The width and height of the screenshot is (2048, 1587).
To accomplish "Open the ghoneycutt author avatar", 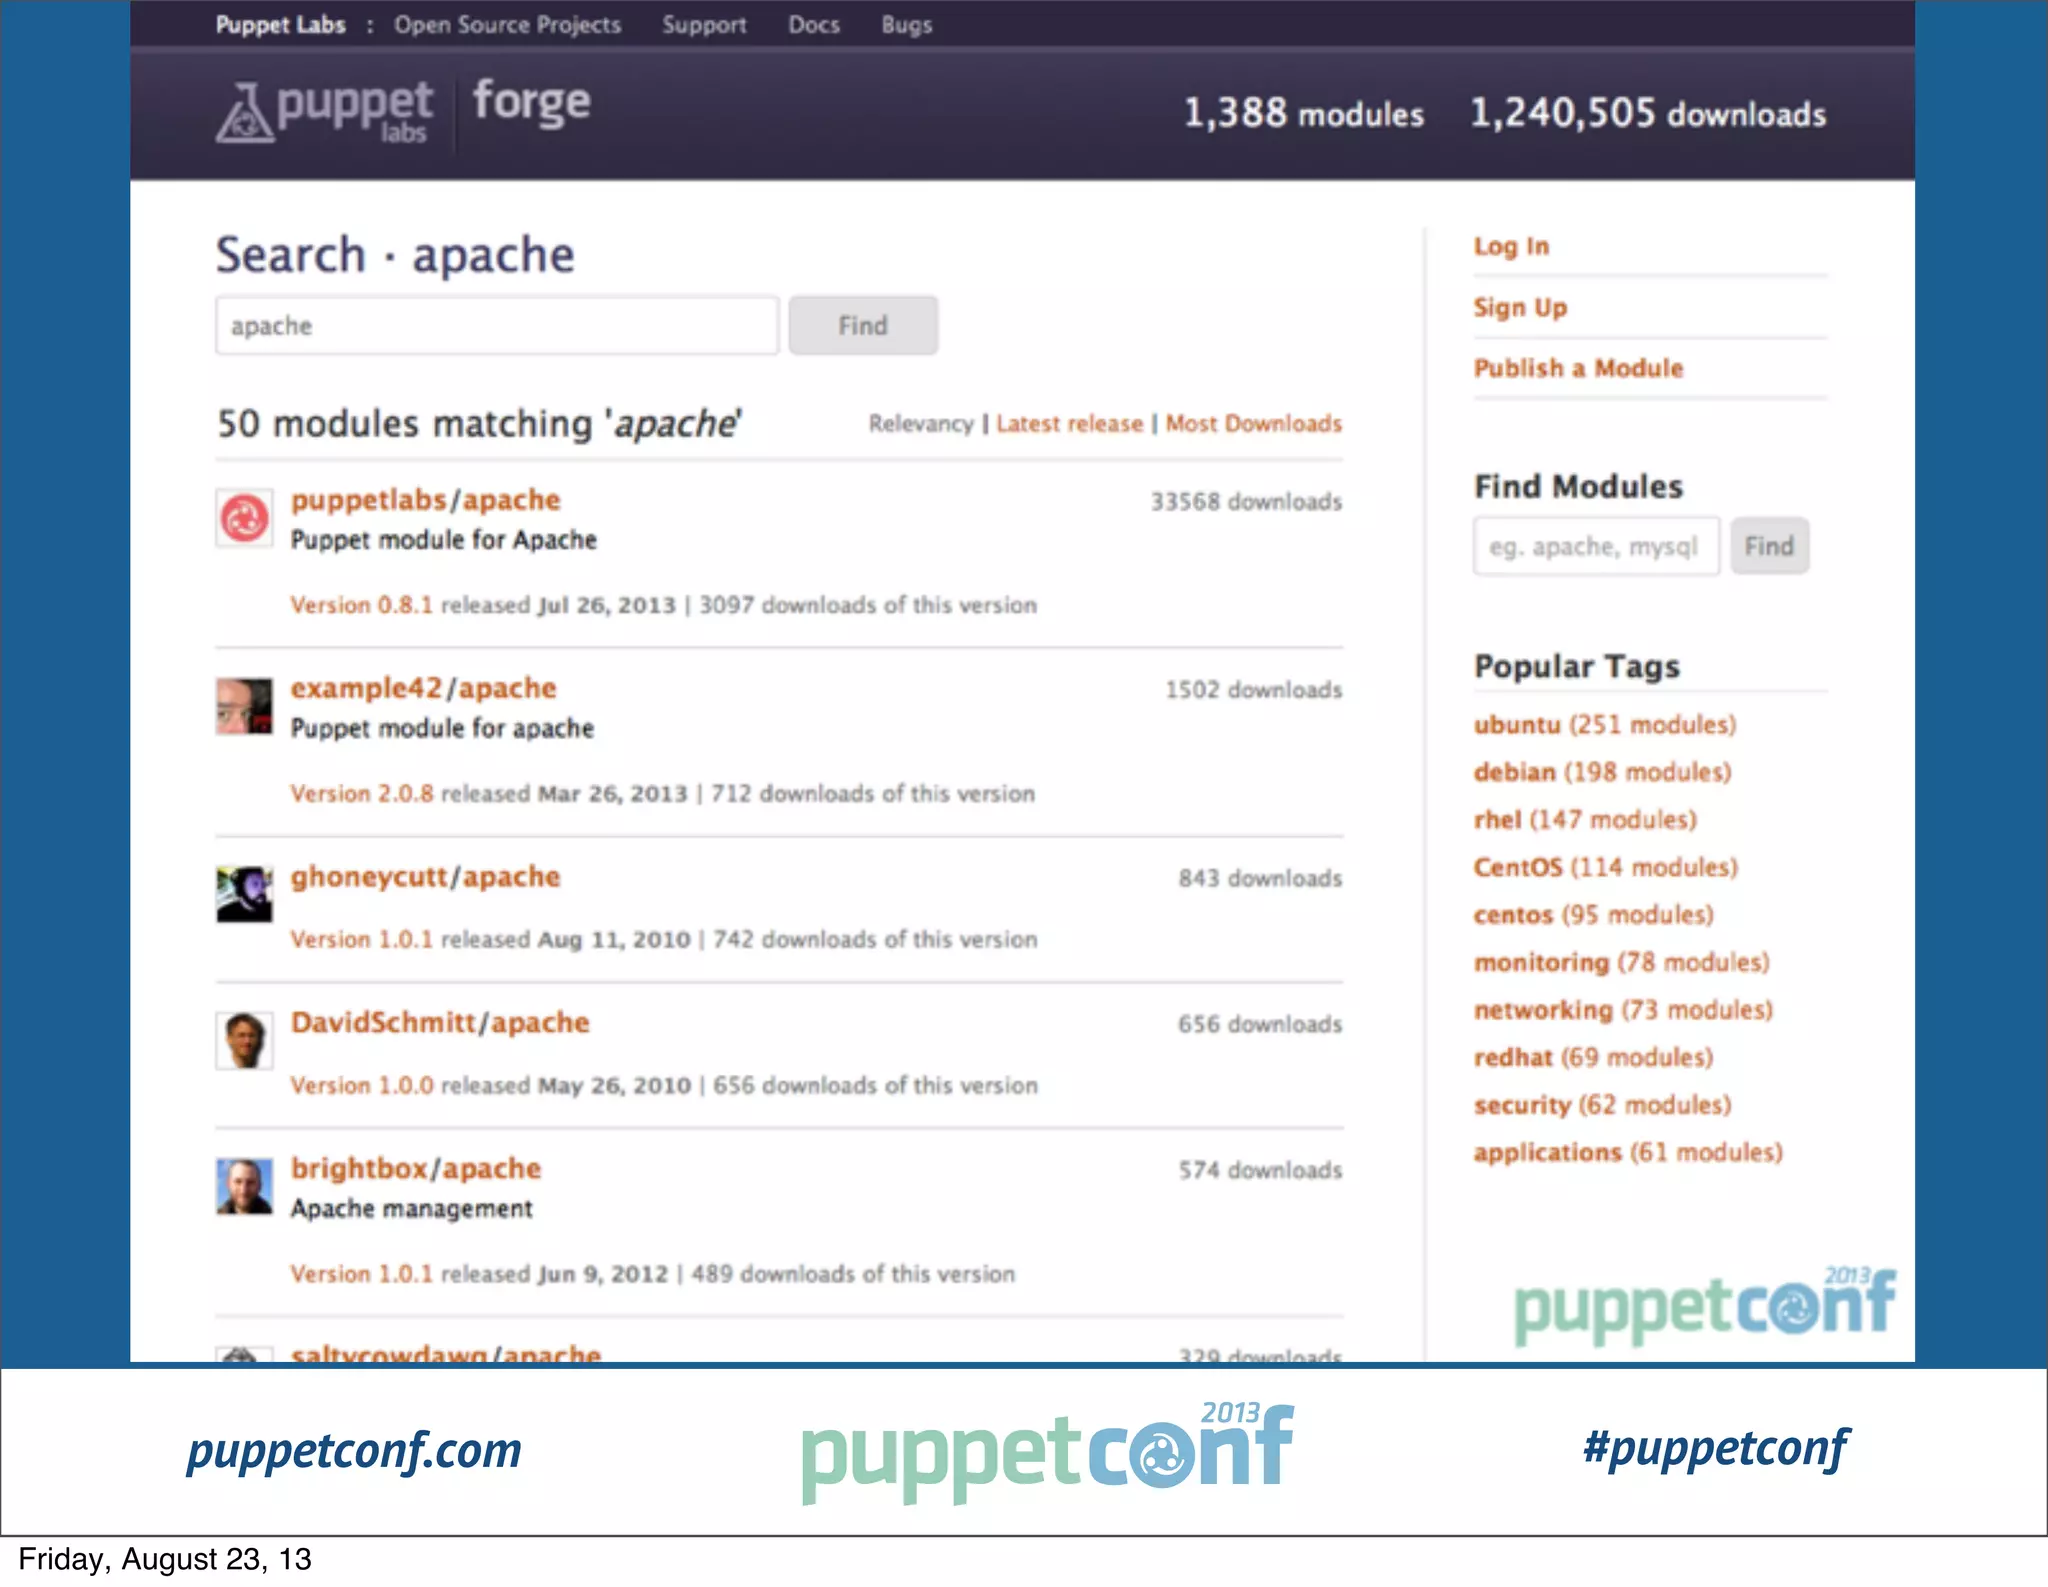I will [244, 894].
